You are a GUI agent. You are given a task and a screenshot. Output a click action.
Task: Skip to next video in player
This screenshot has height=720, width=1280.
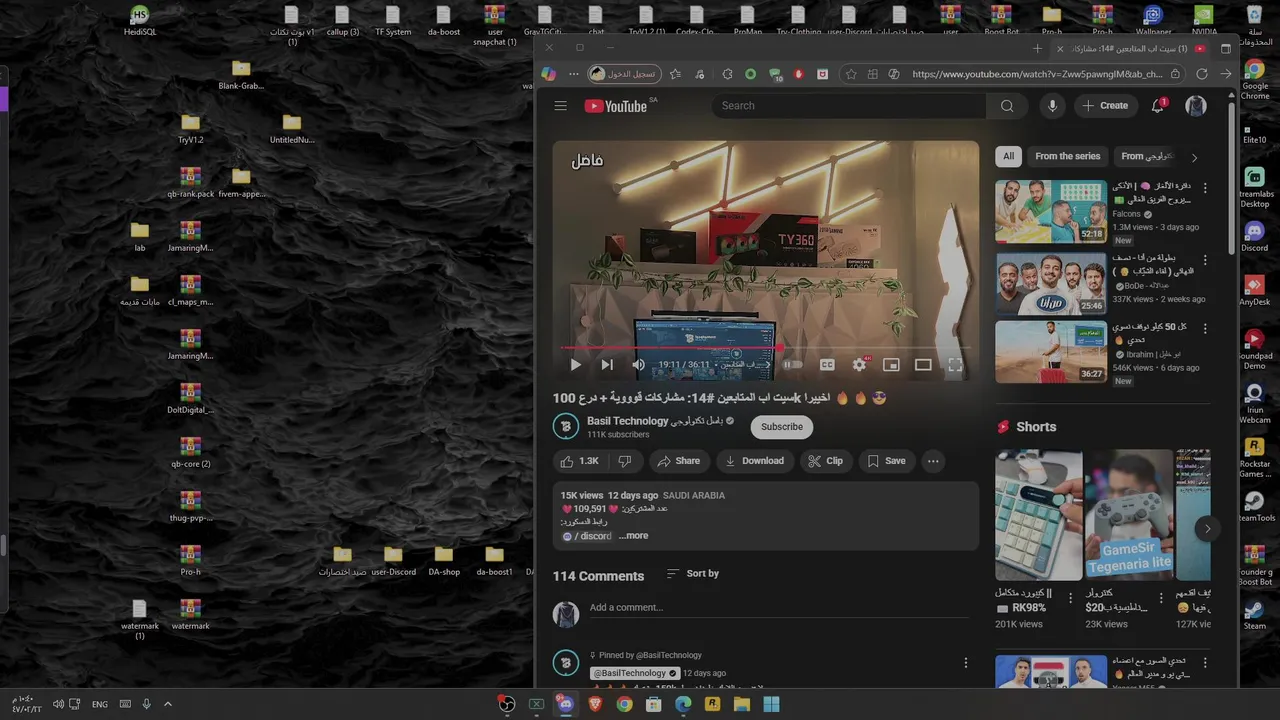[x=607, y=365]
